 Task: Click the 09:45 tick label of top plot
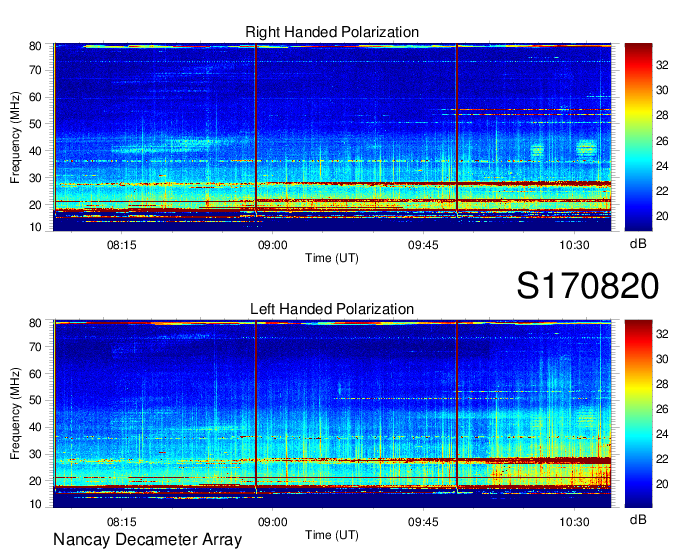click(x=423, y=245)
